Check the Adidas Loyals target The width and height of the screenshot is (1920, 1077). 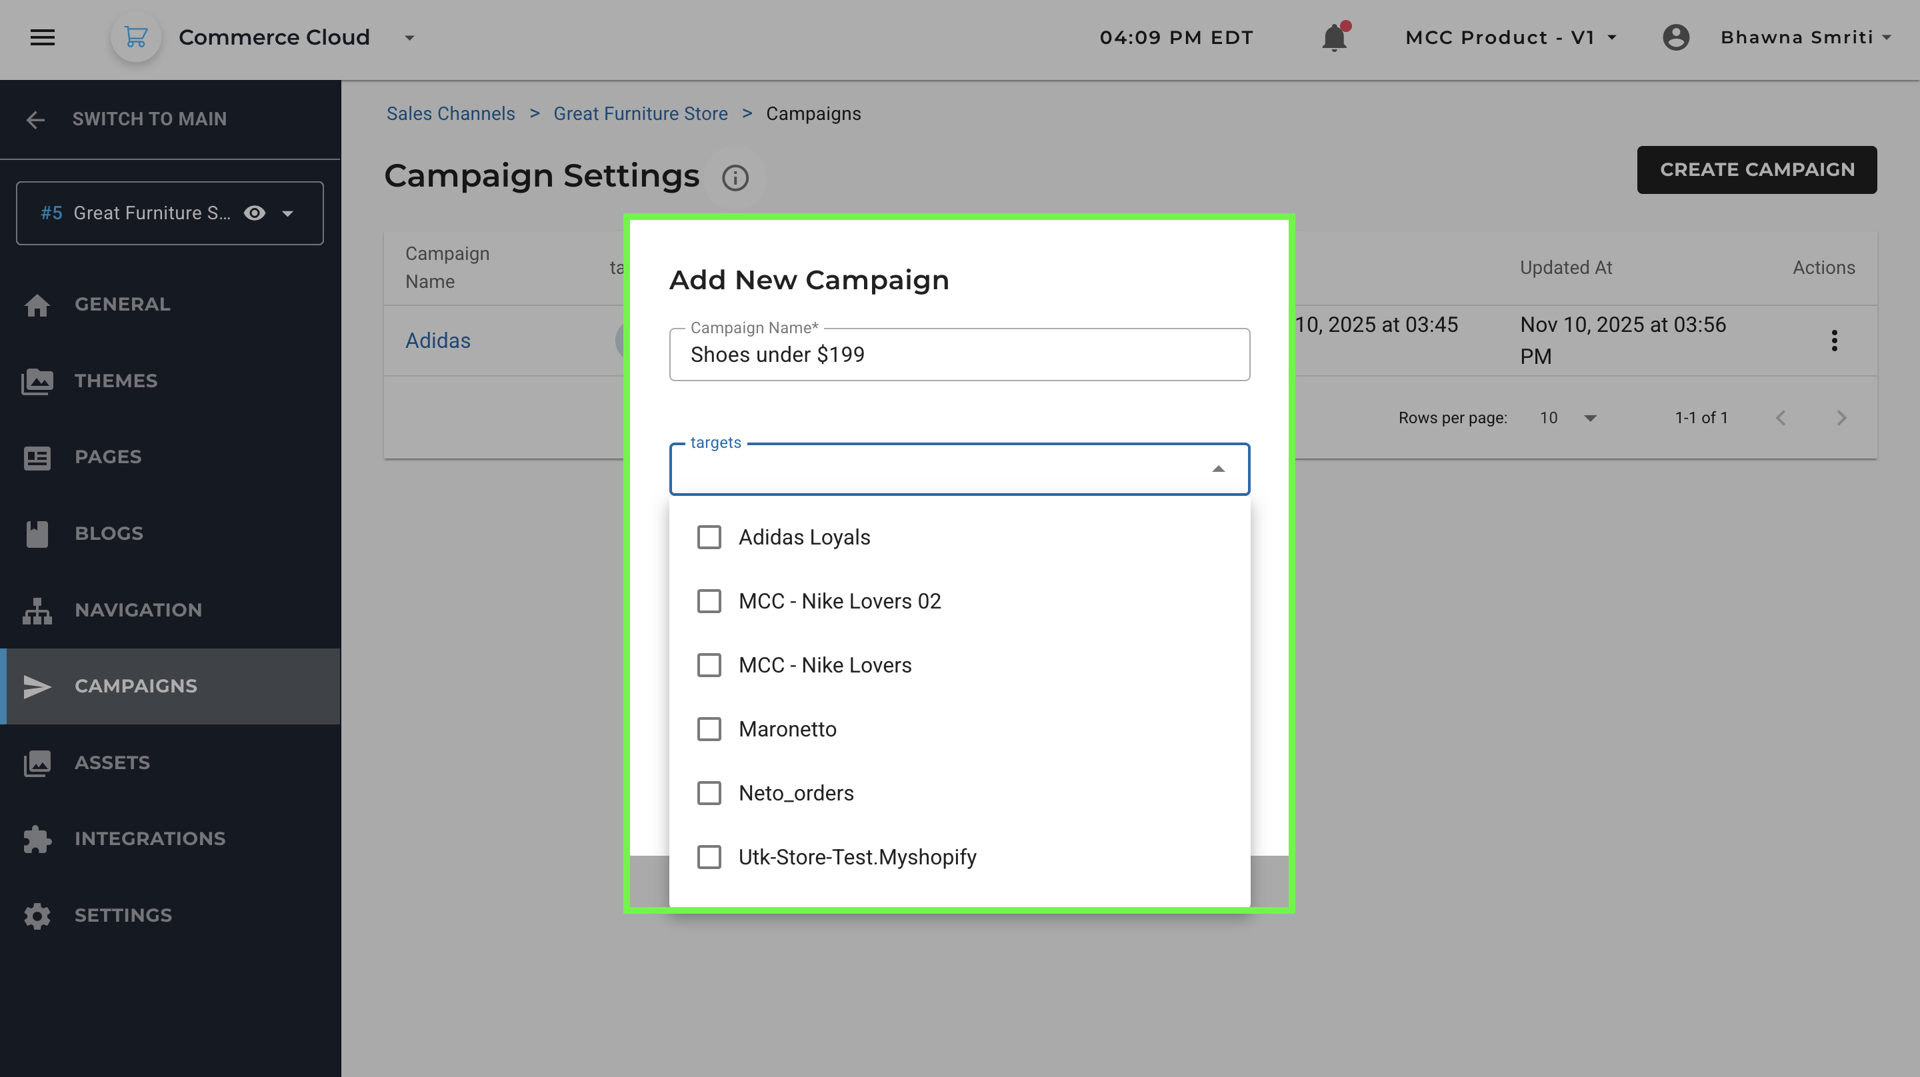click(x=709, y=538)
